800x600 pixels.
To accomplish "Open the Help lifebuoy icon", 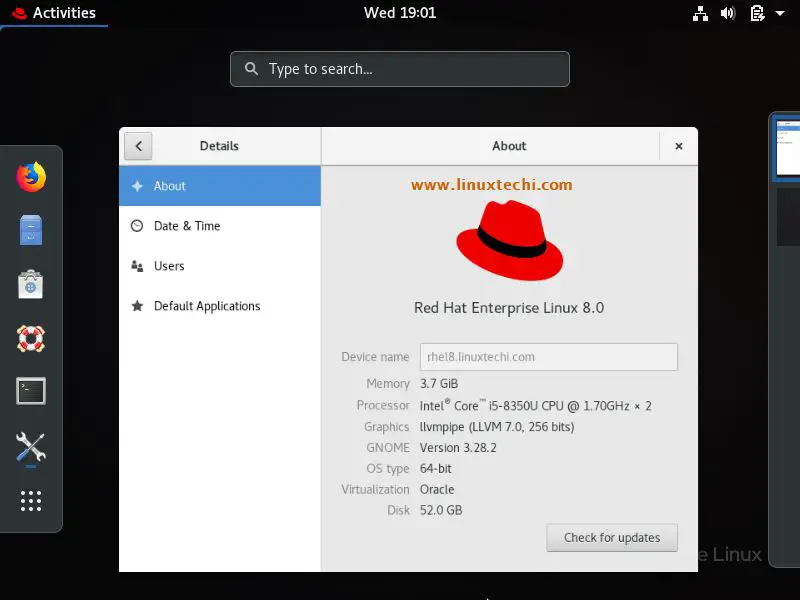I will click(x=31, y=338).
